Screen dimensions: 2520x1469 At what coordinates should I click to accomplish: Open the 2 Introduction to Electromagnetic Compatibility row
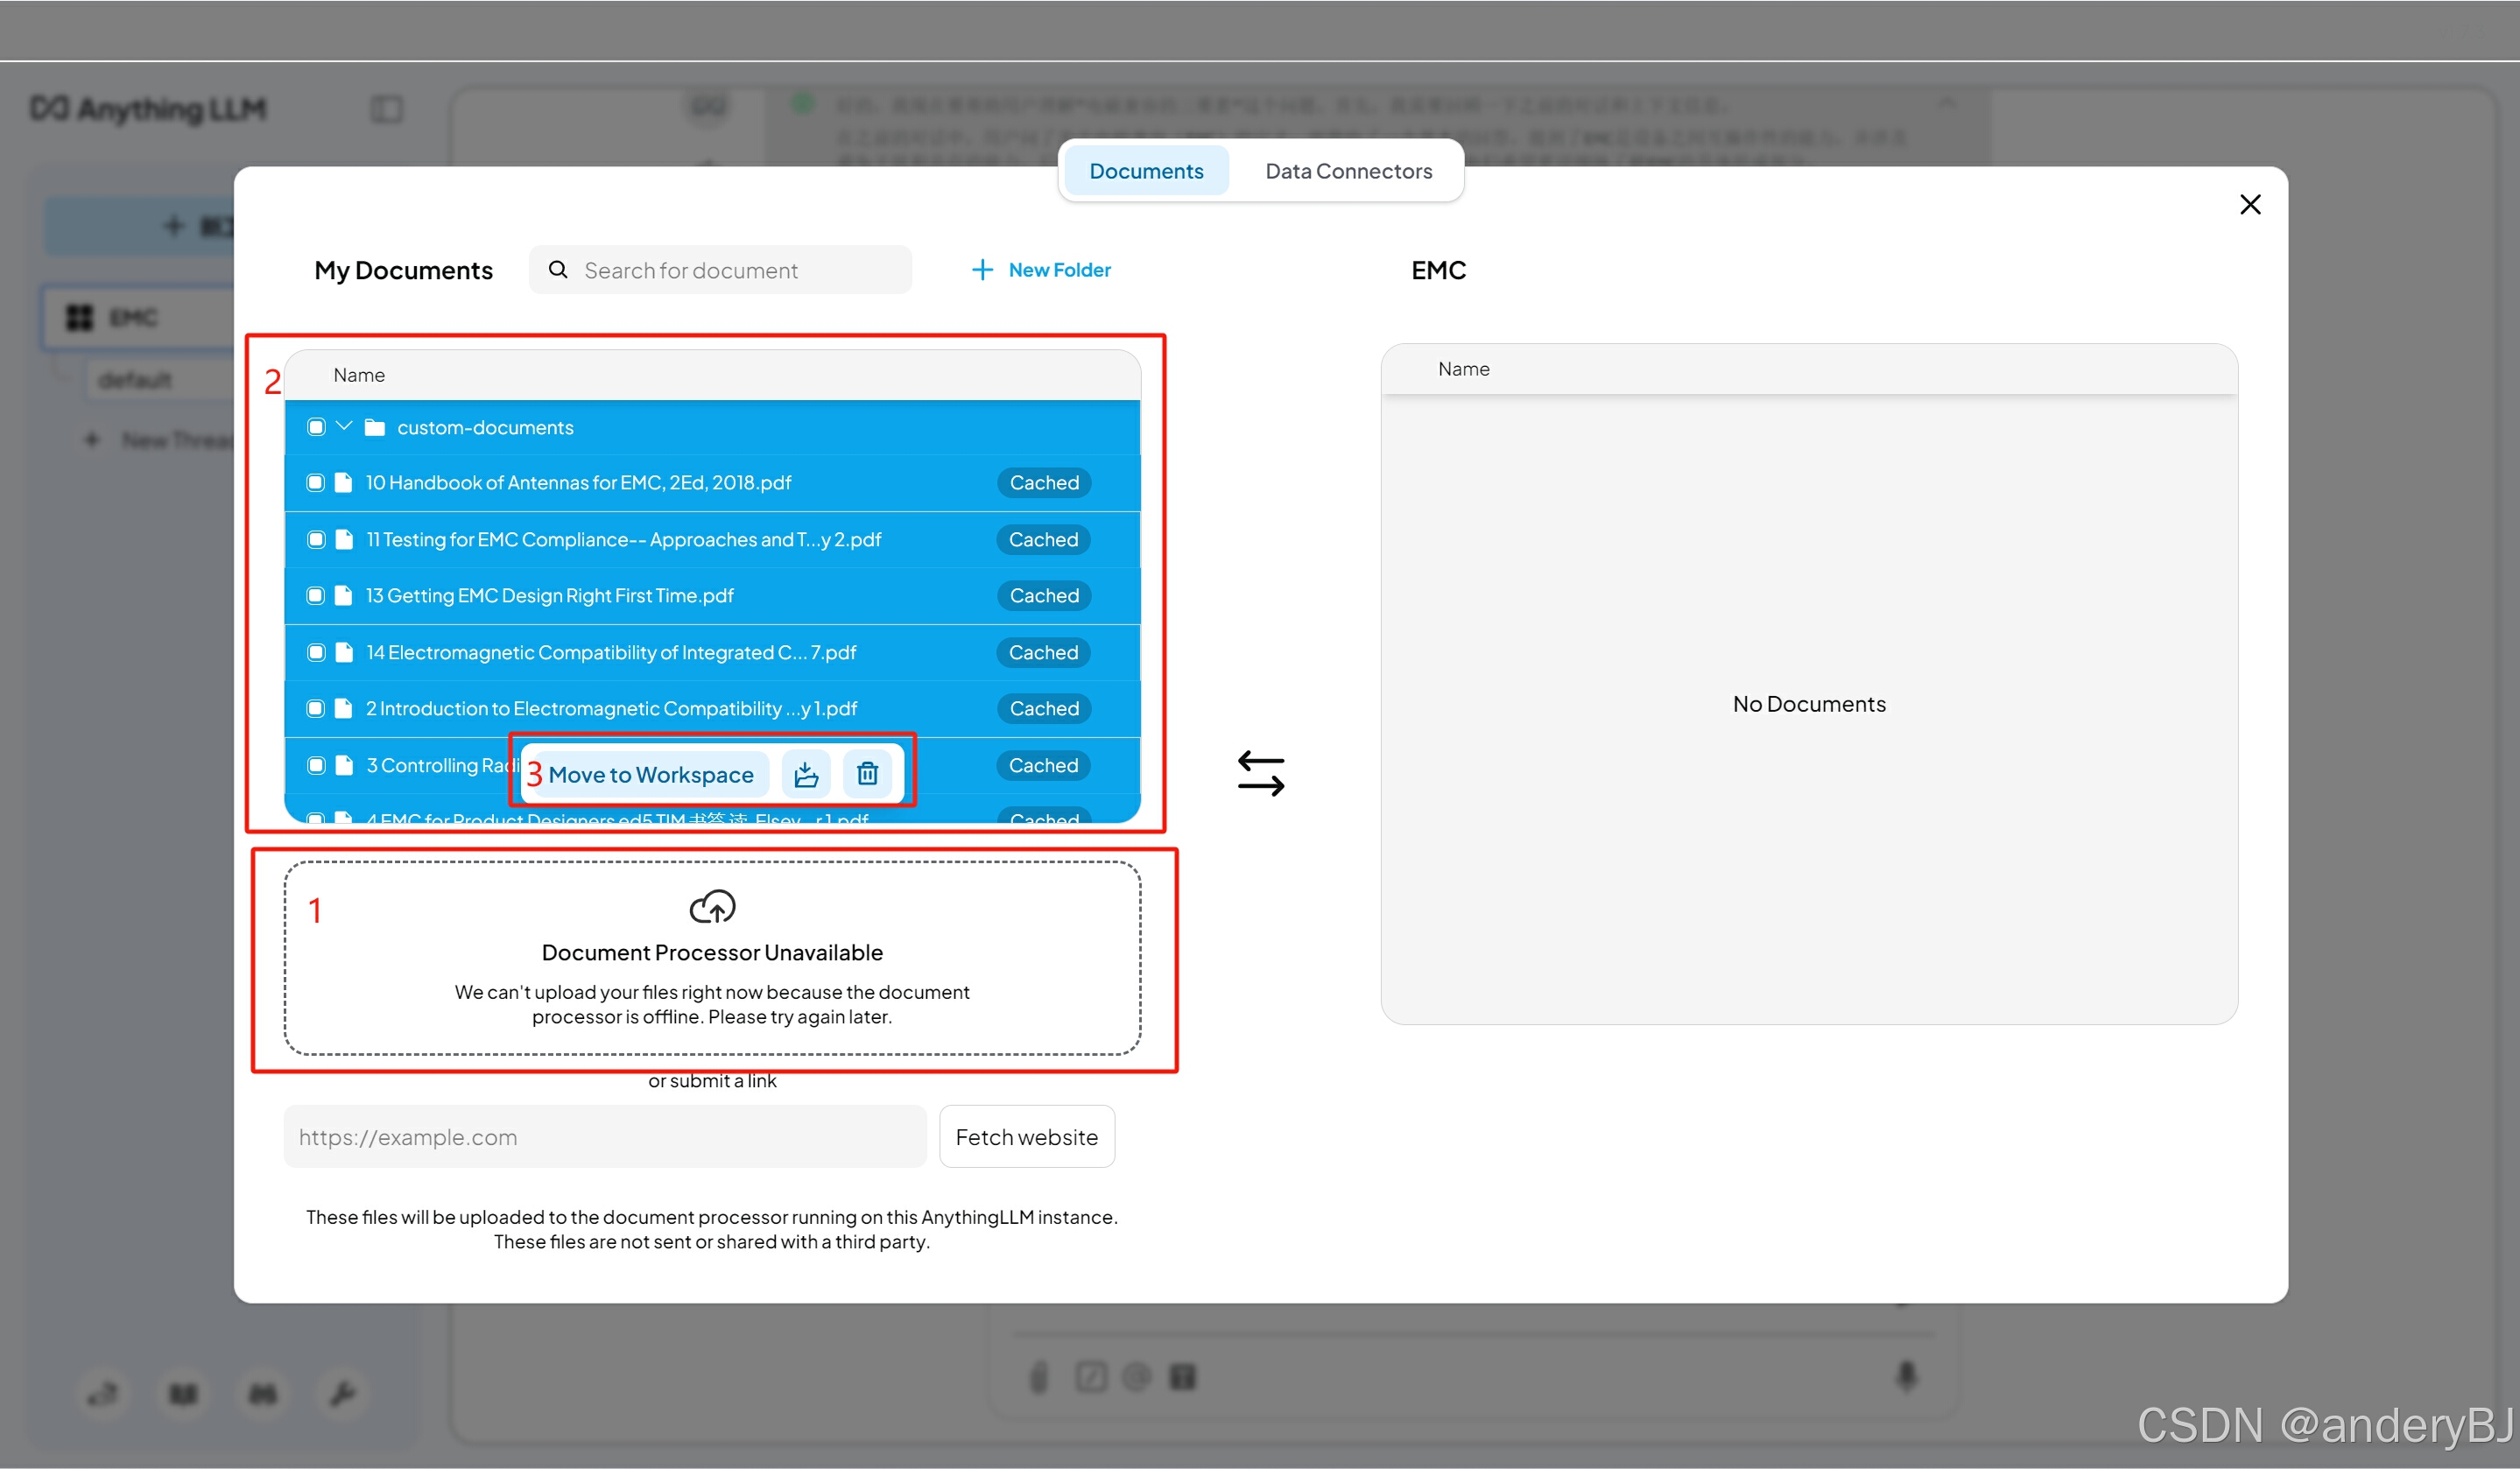point(611,709)
